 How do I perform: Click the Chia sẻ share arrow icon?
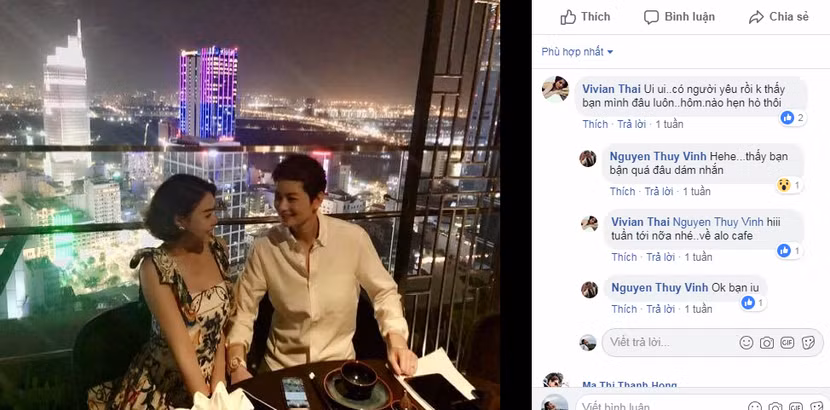pos(756,17)
